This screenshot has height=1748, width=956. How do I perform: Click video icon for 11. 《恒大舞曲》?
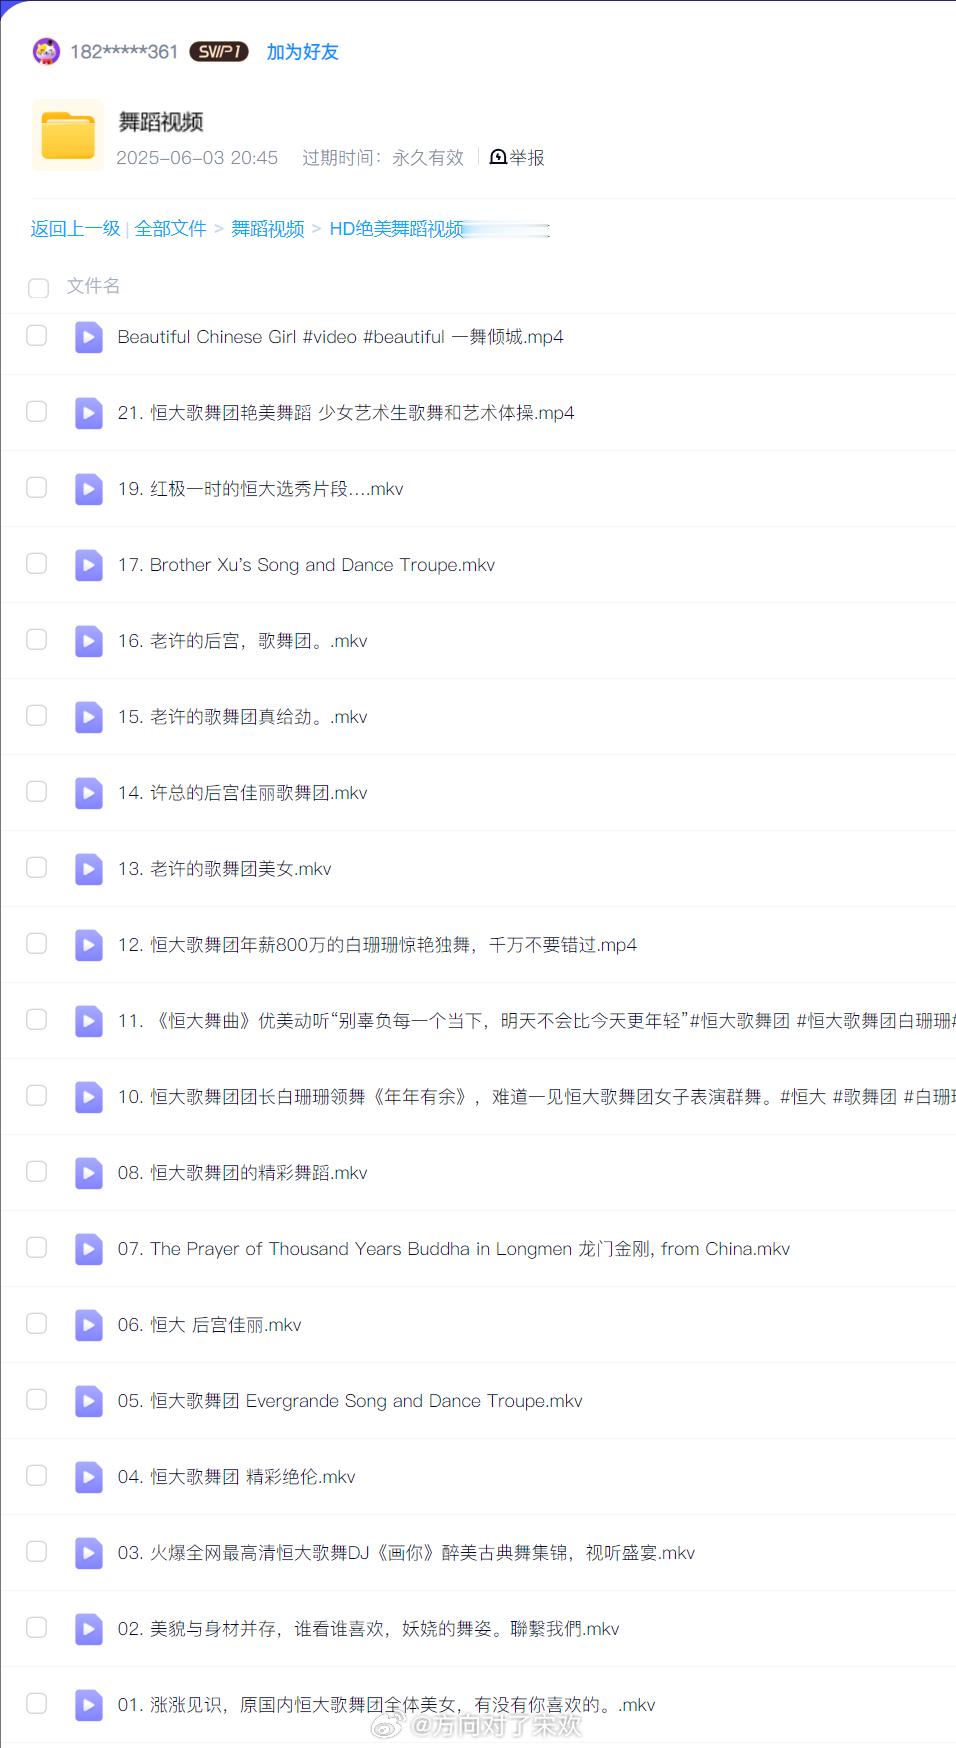89,1021
